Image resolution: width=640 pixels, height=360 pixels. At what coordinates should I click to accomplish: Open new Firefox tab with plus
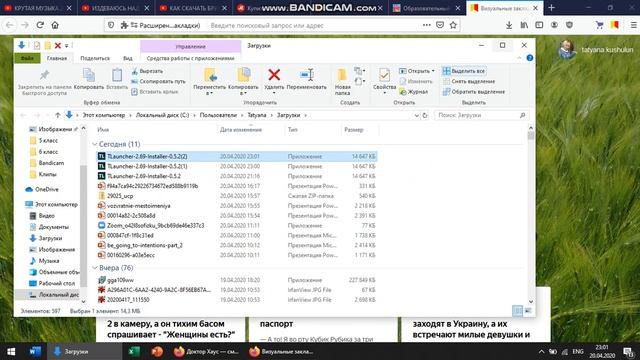pyautogui.click(x=551, y=8)
